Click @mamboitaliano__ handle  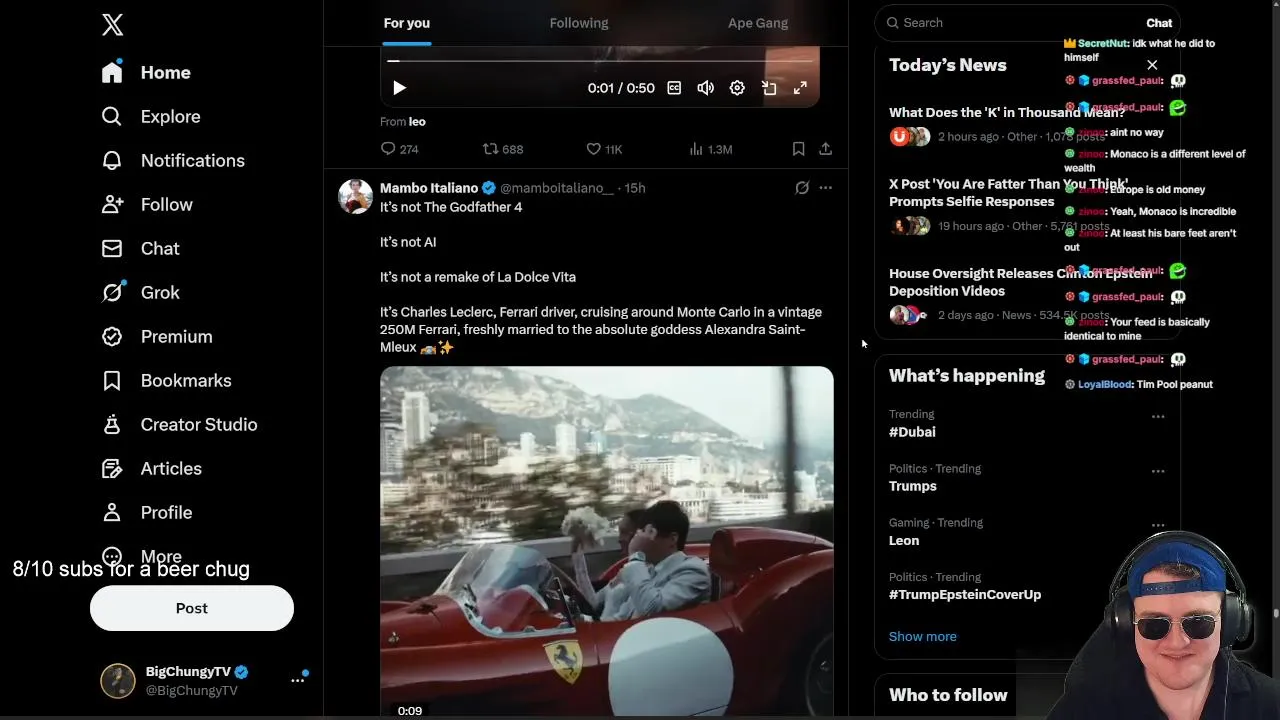click(x=556, y=188)
